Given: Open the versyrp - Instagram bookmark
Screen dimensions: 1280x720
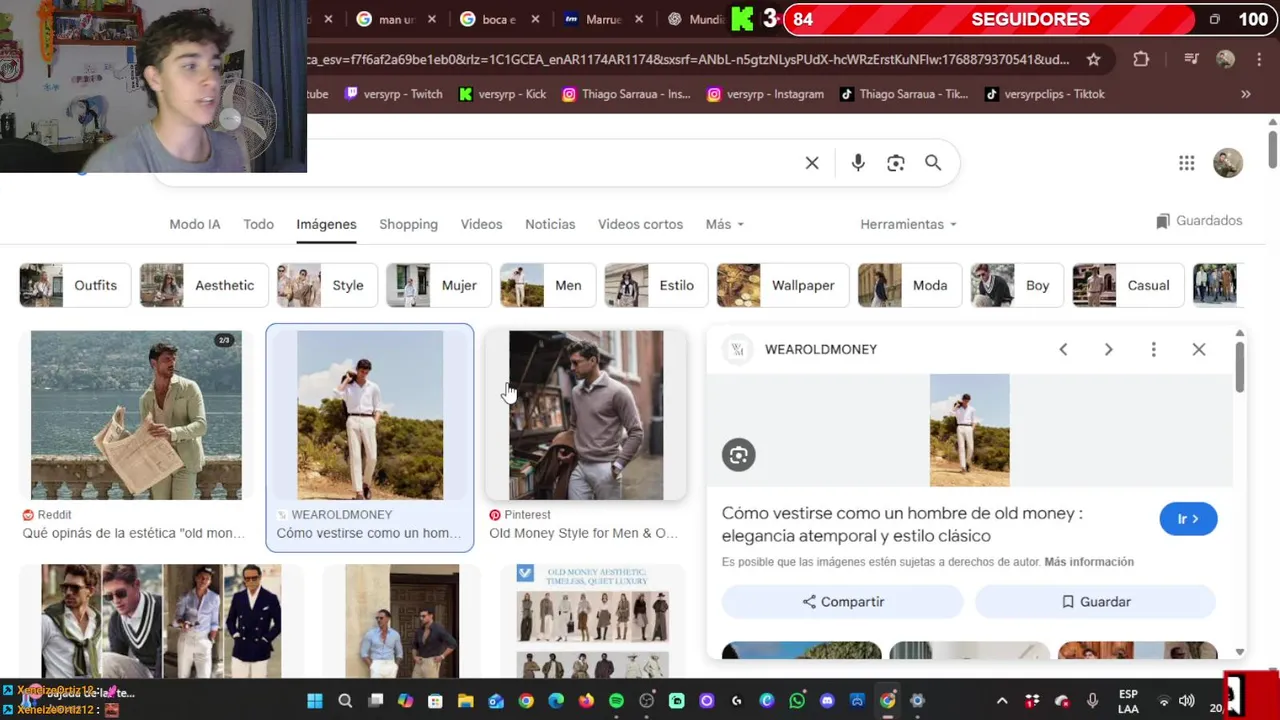Looking at the screenshot, I should pyautogui.click(x=766, y=94).
